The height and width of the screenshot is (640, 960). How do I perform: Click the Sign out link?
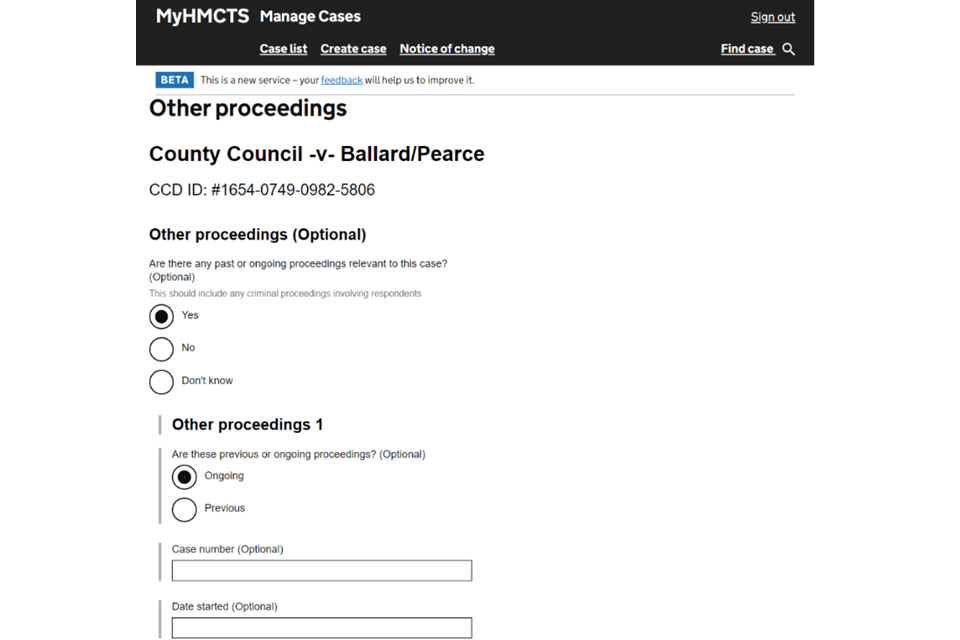pyautogui.click(x=772, y=17)
